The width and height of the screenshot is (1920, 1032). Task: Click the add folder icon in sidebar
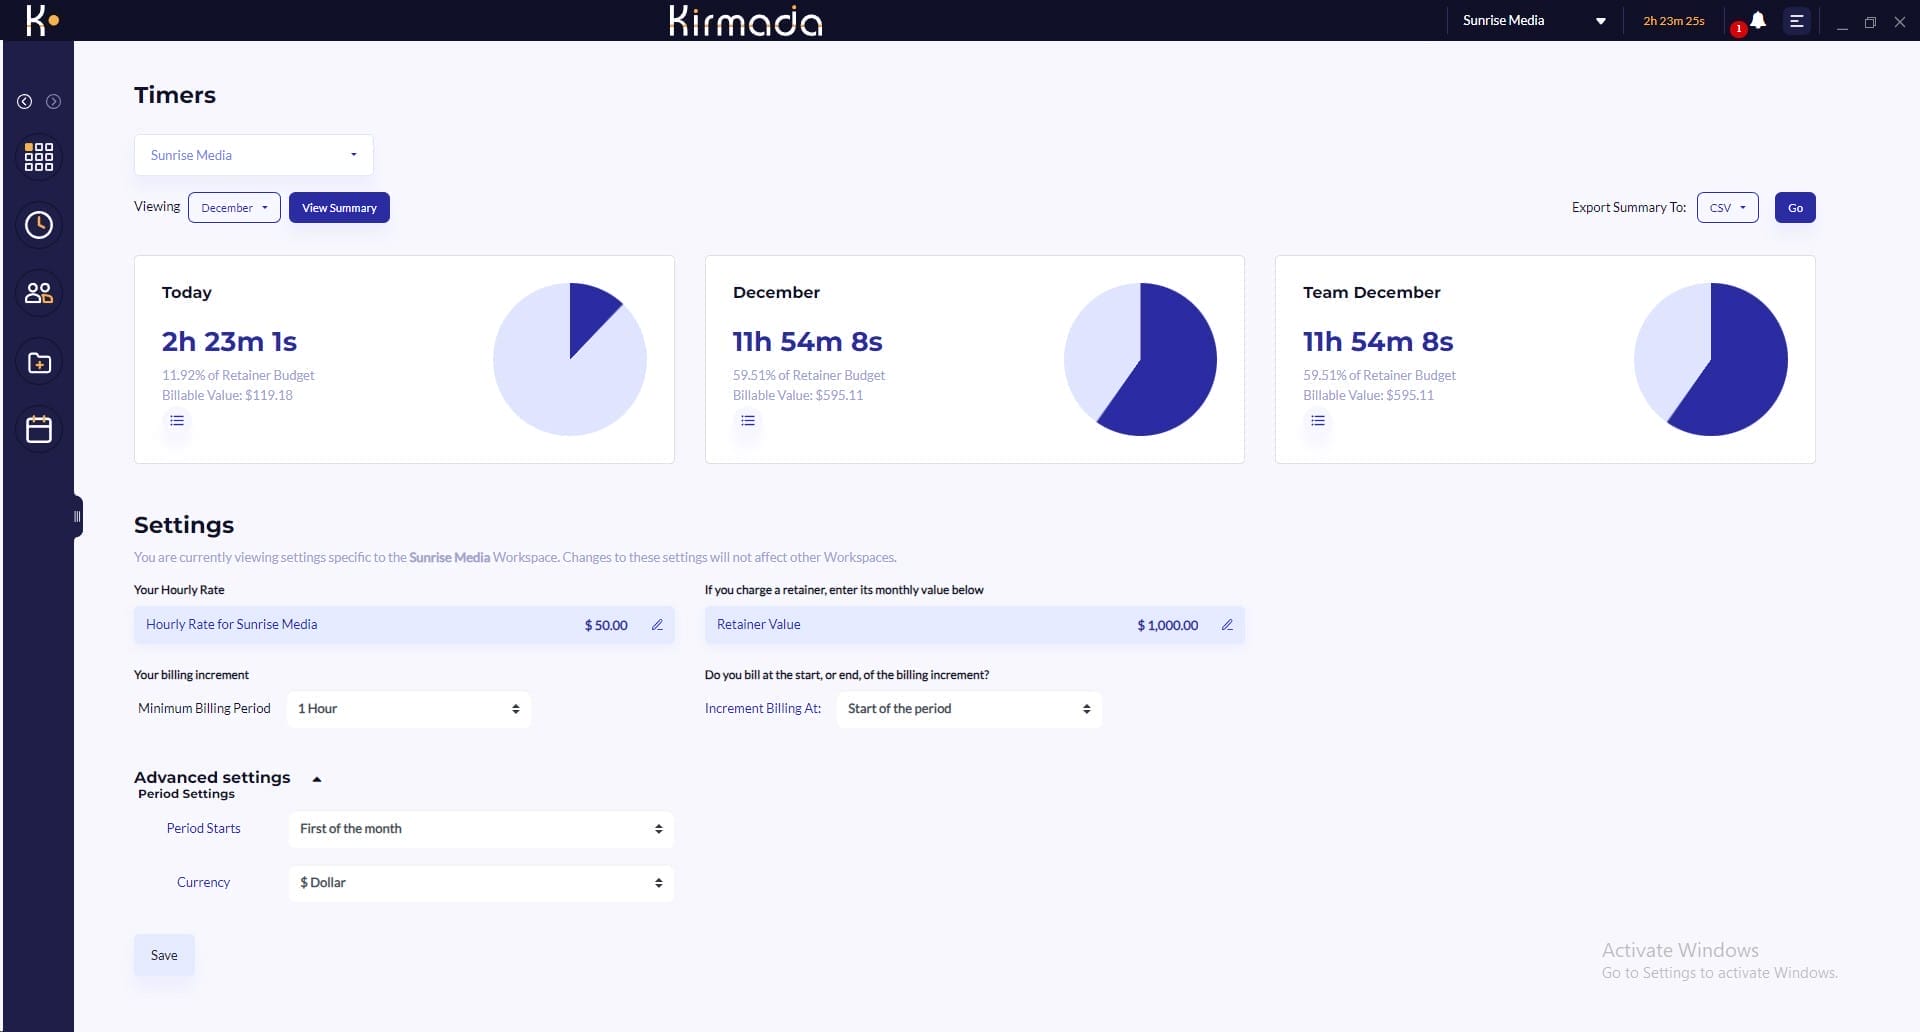tap(39, 362)
